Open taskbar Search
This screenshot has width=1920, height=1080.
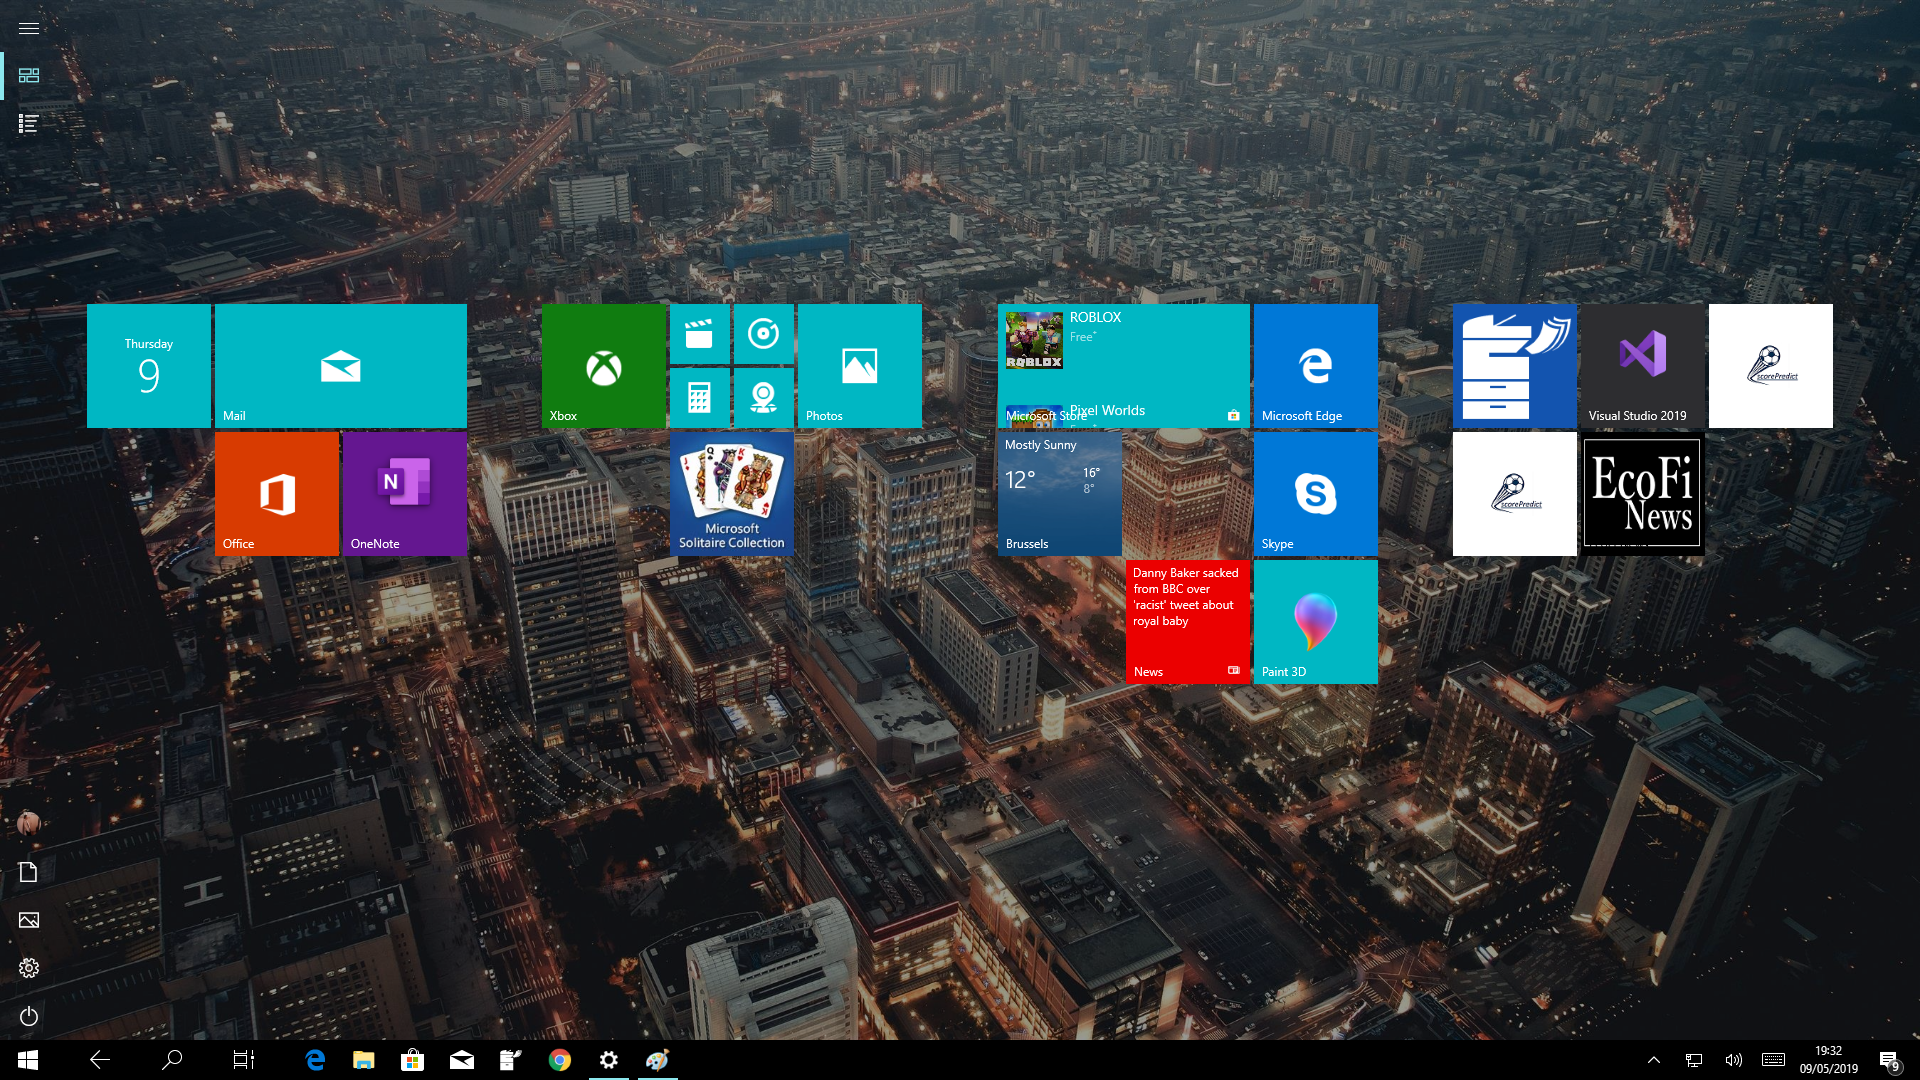172,1060
